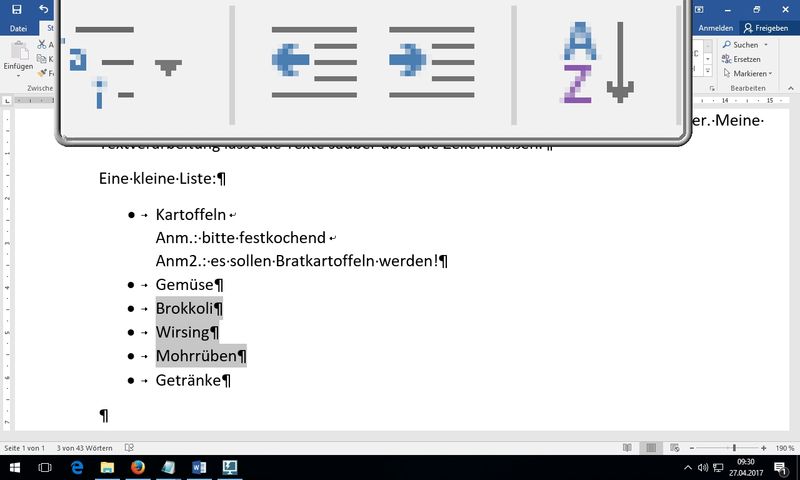
Task: Open word count from 3 von 43 Wörtern
Action: (84, 448)
